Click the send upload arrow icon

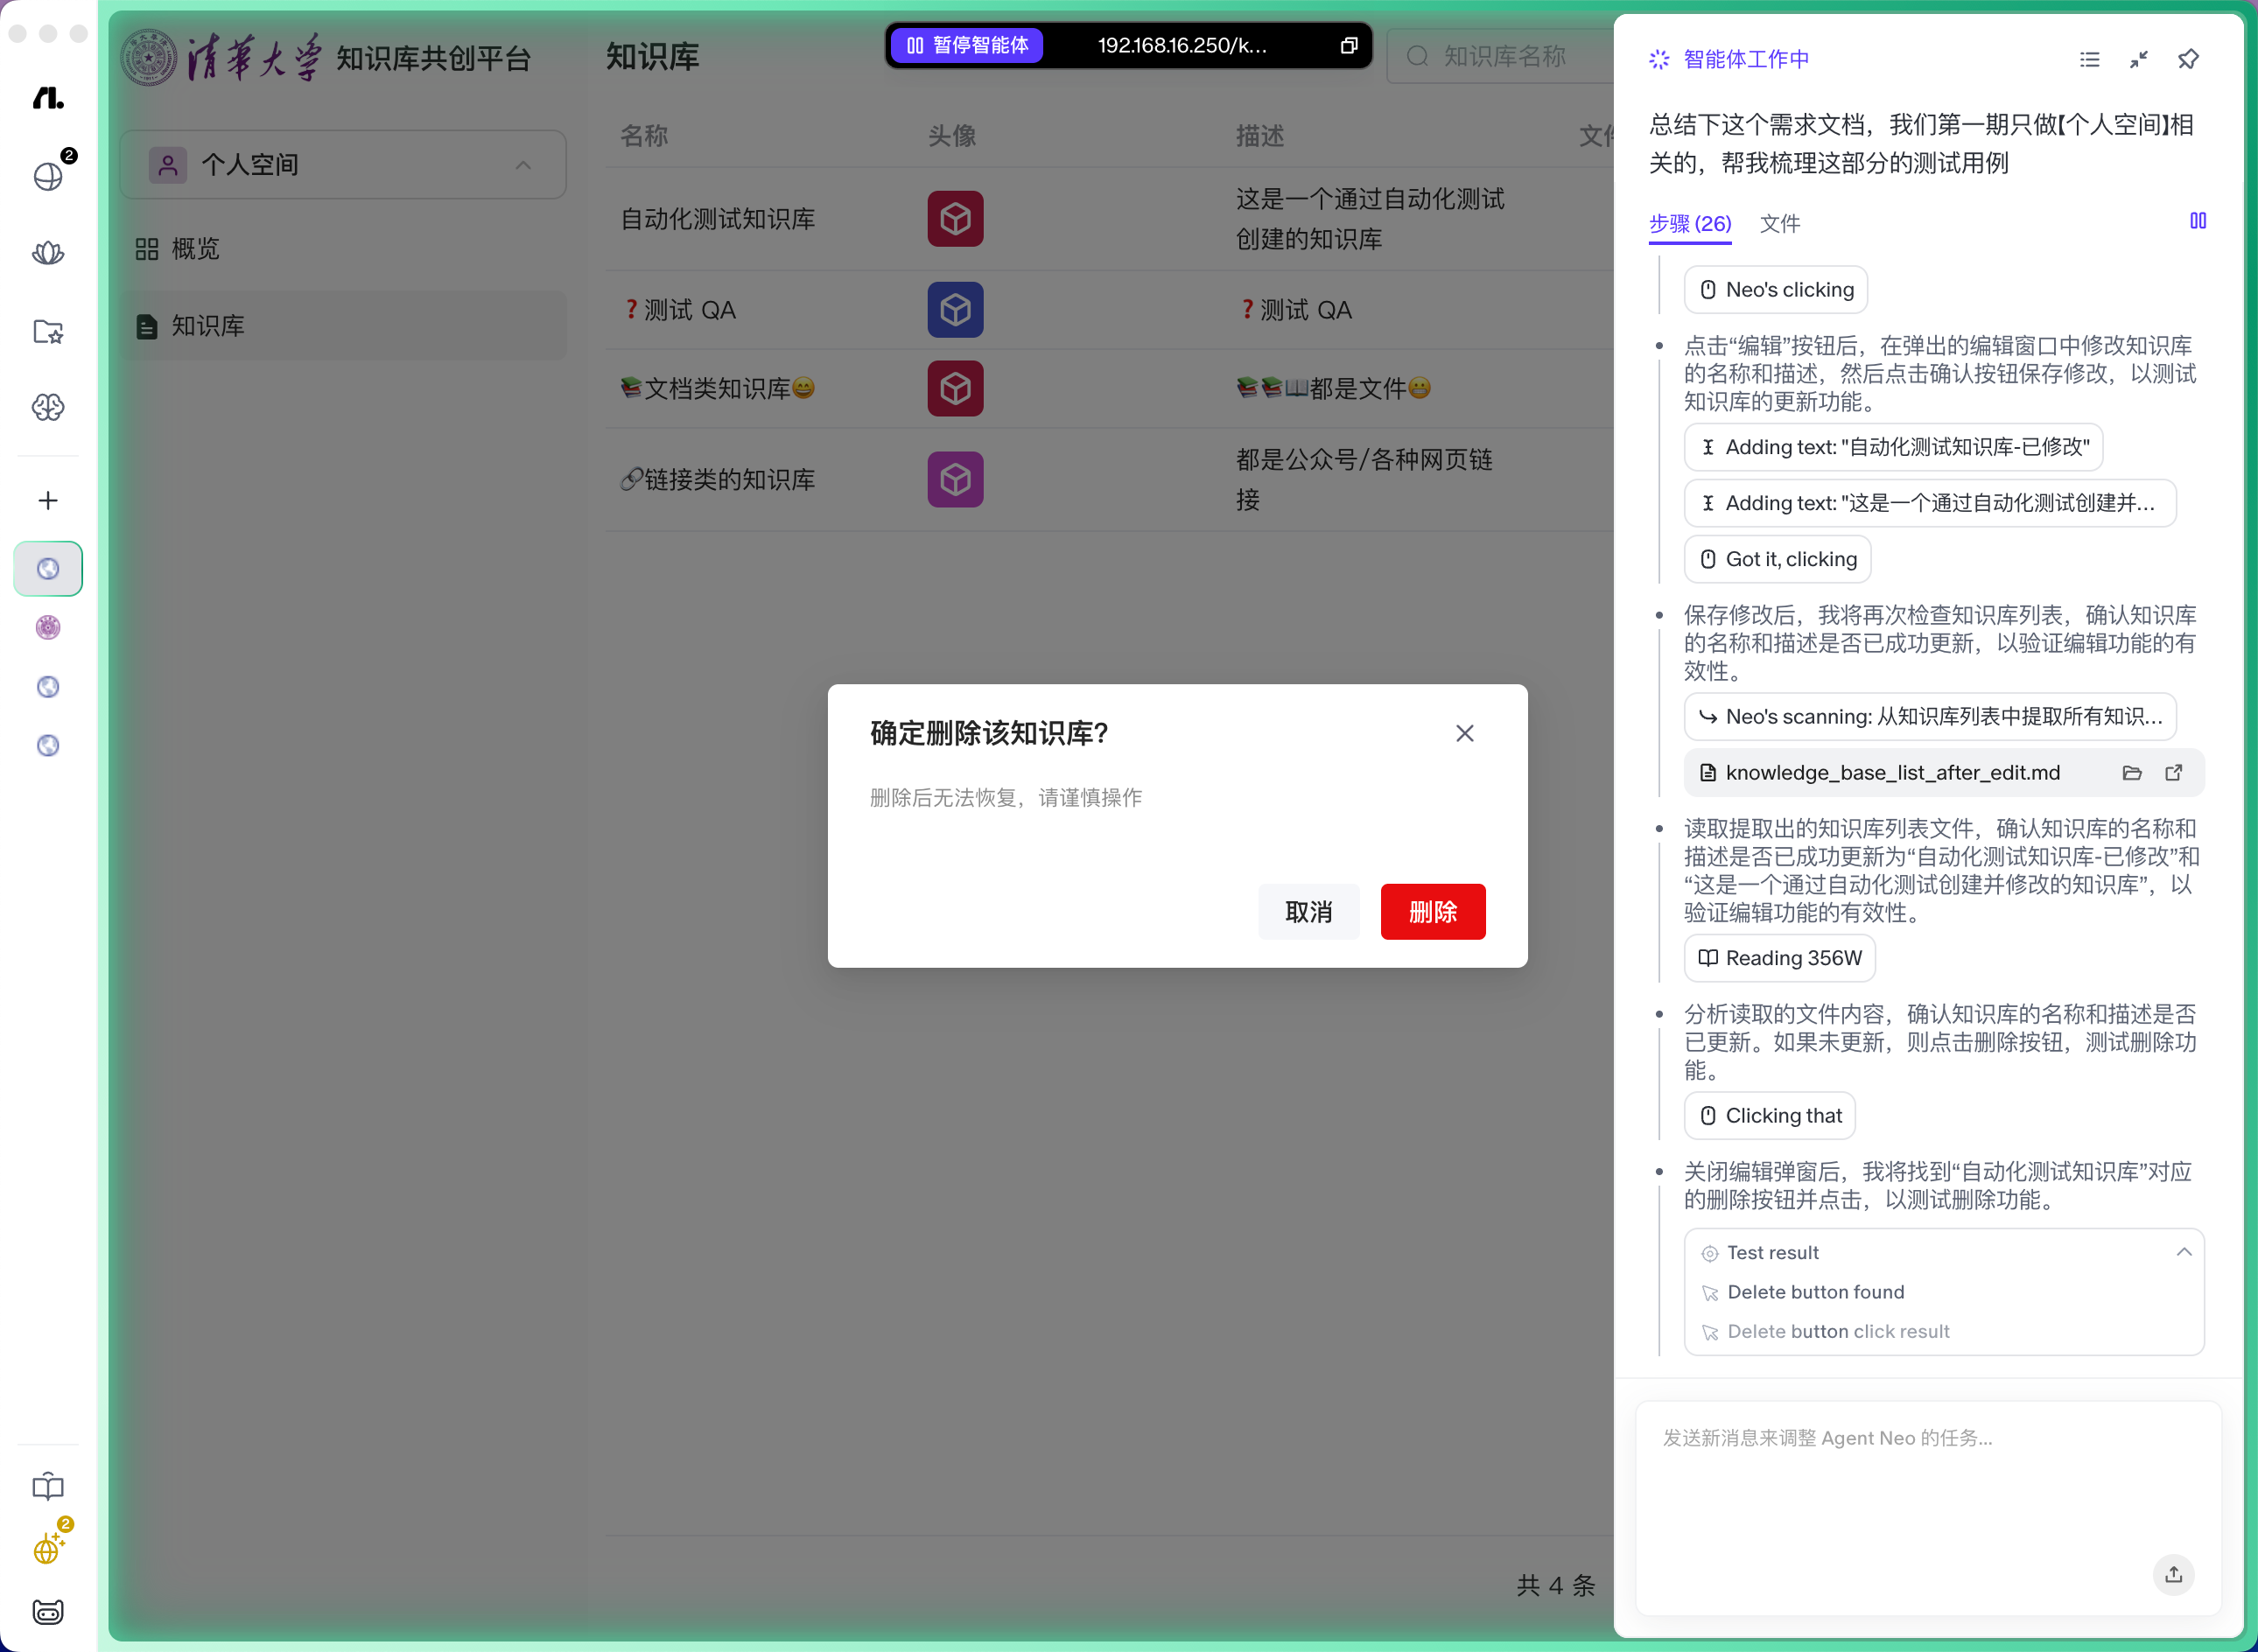(2174, 1574)
